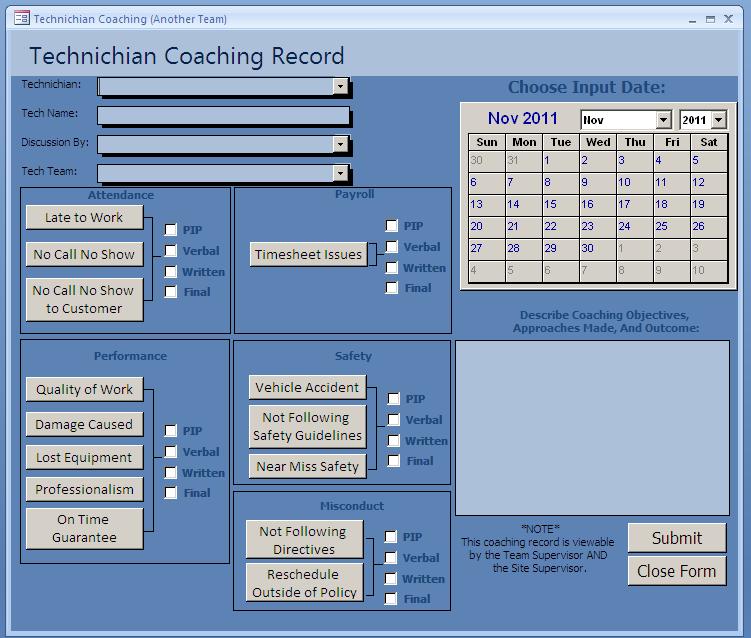Image resolution: width=751 pixels, height=638 pixels.
Task: Click Reschedule Outside of Policy button
Action: tap(304, 583)
